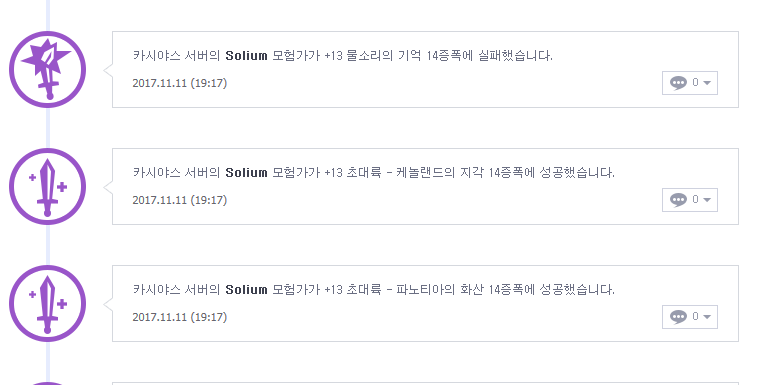Click the comment bubble icon in the 파노티아의 화산 entry
The width and height of the screenshot is (761, 385).
tap(678, 317)
